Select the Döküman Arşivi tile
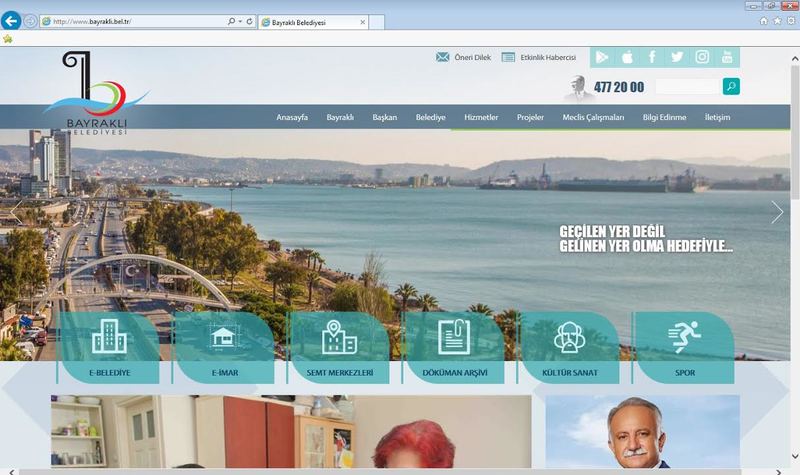This screenshot has width=800, height=475. (454, 347)
